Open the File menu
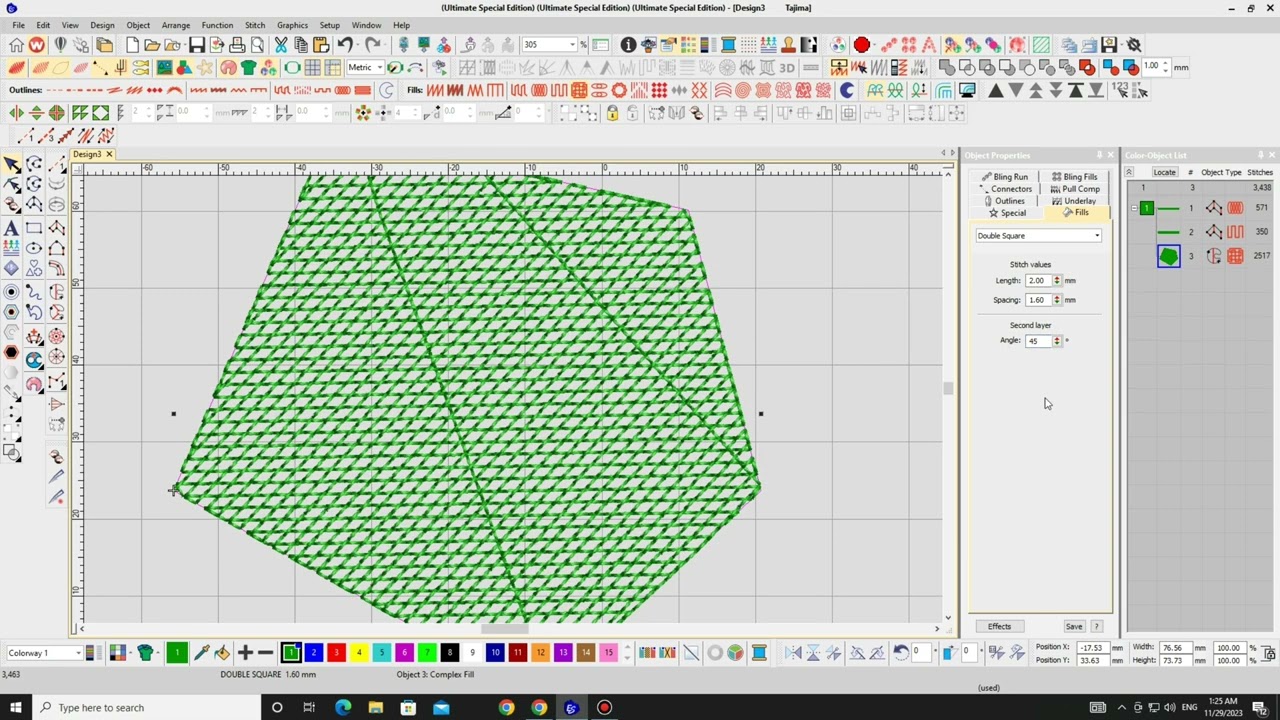 (x=19, y=25)
